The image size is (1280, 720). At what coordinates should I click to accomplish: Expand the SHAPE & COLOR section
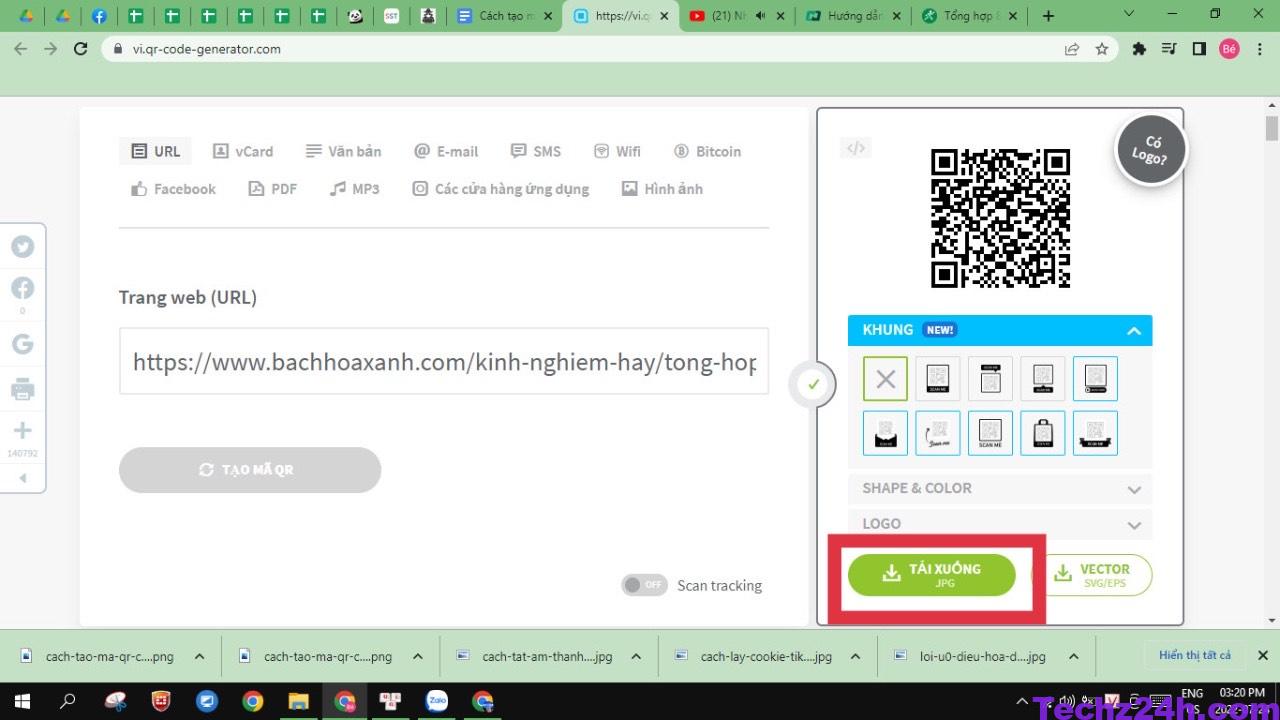click(x=1000, y=489)
